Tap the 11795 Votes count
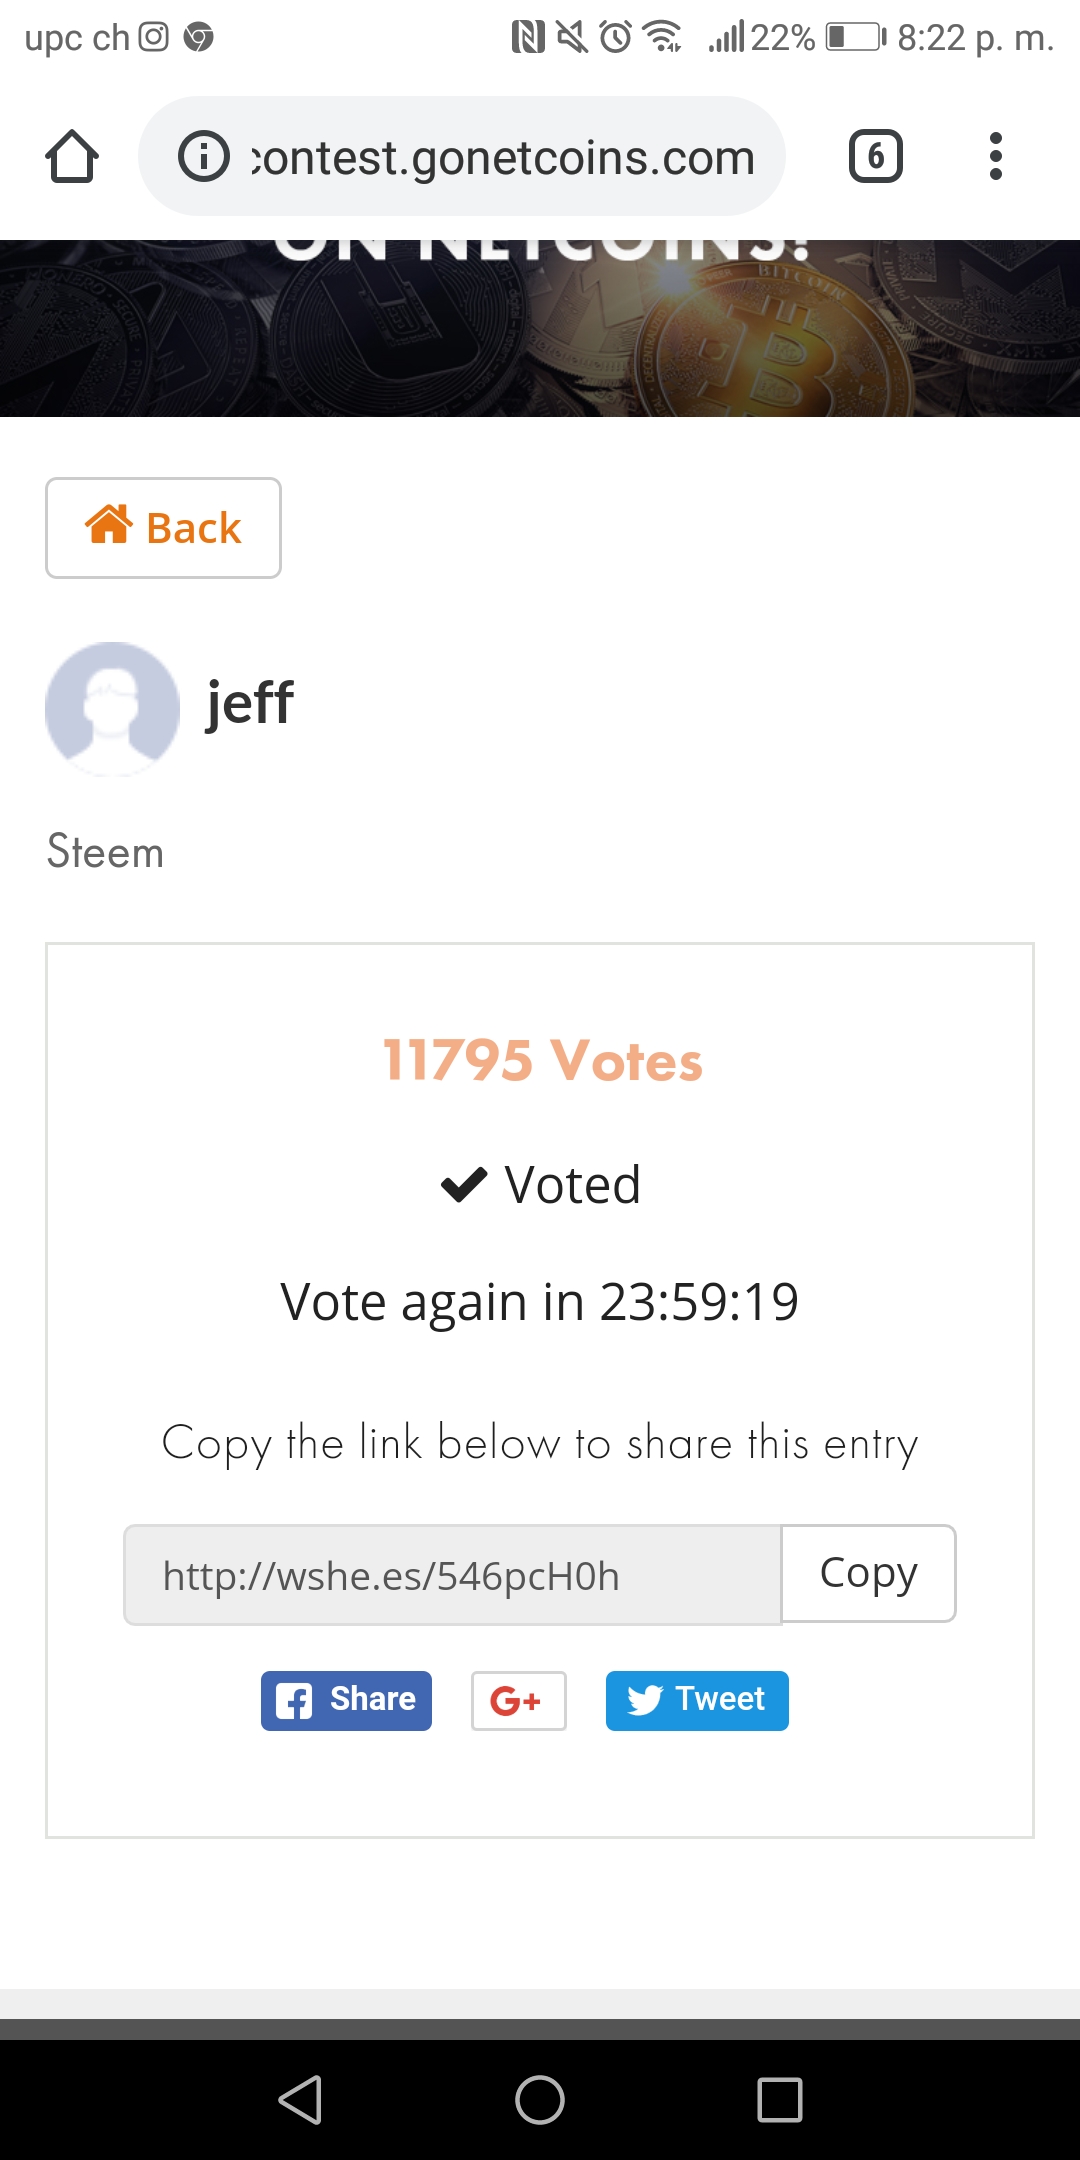 [542, 1060]
